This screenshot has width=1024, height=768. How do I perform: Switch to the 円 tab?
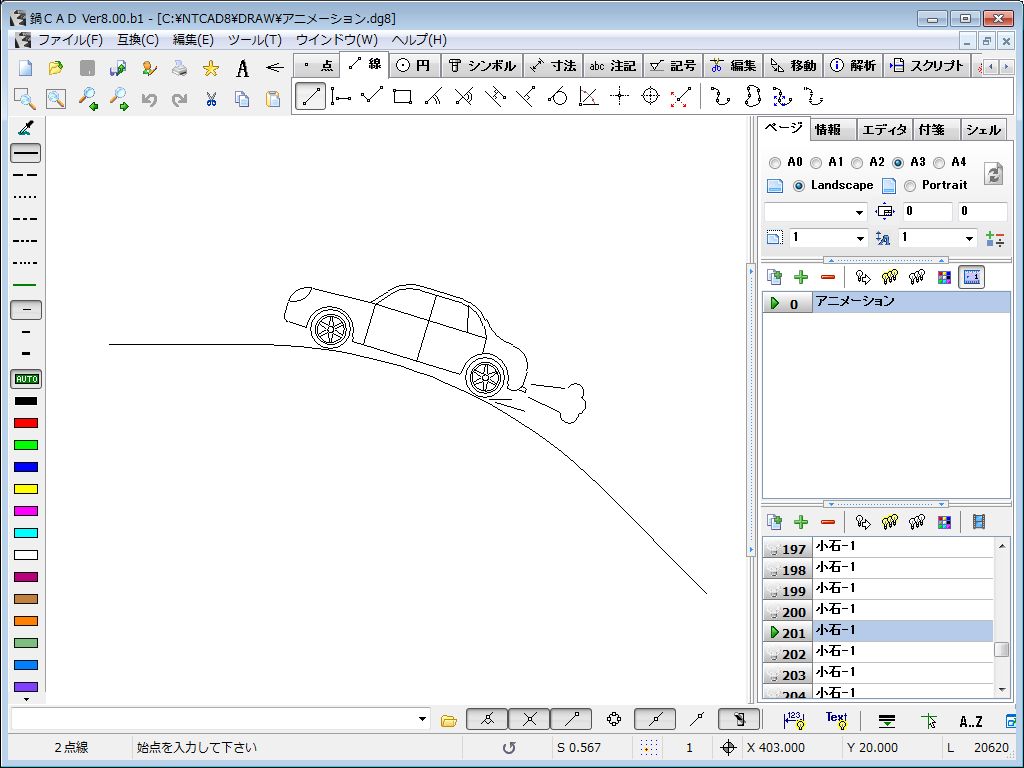point(415,65)
